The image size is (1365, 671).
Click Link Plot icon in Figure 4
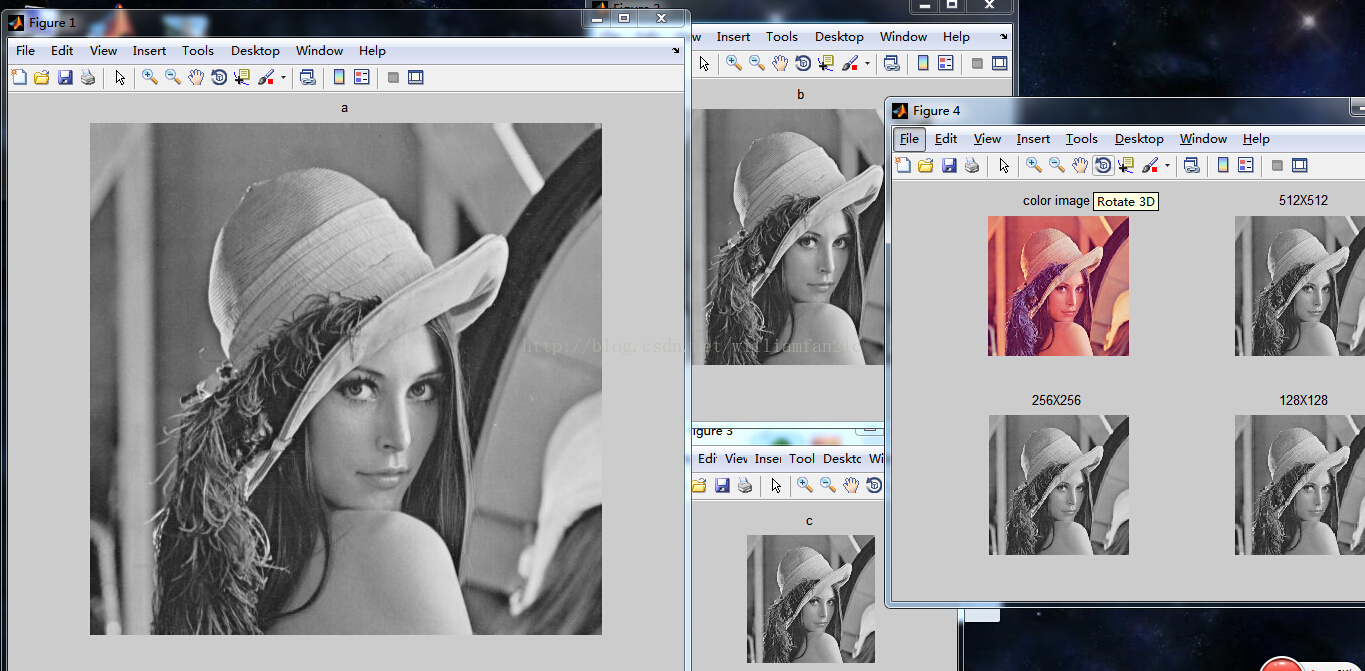pyautogui.click(x=1191, y=165)
